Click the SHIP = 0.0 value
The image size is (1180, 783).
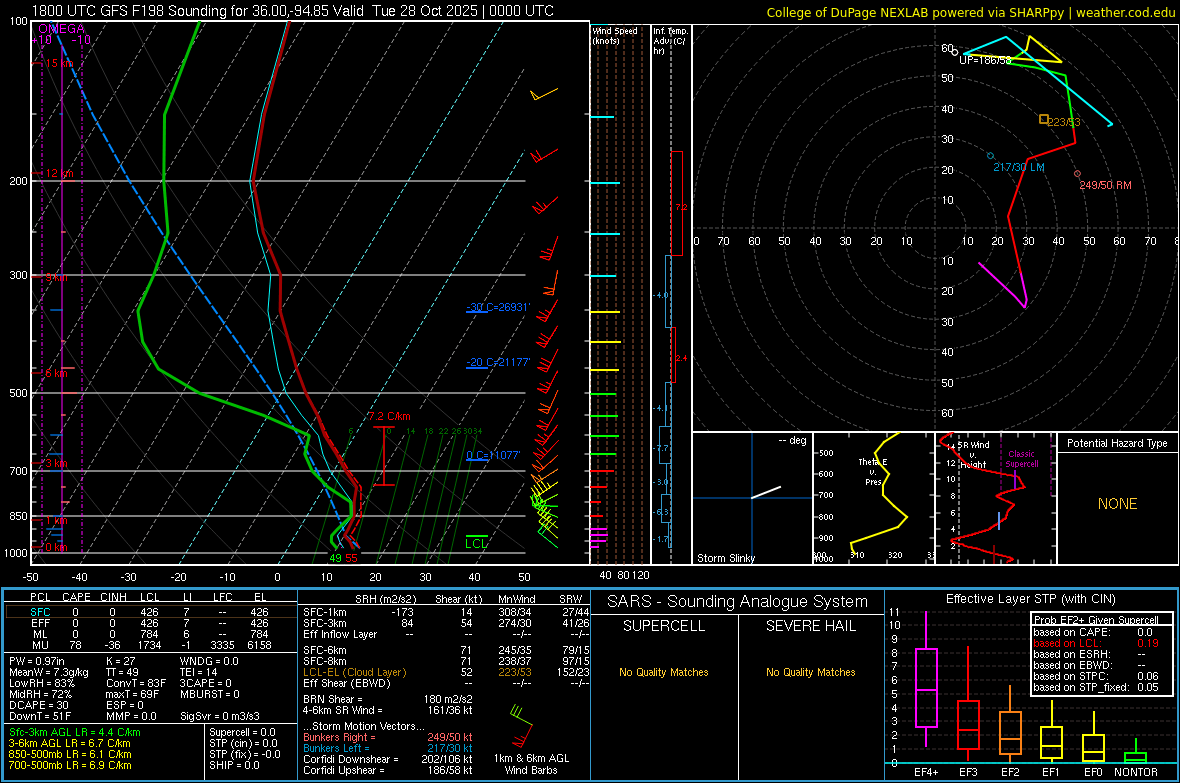(234, 765)
